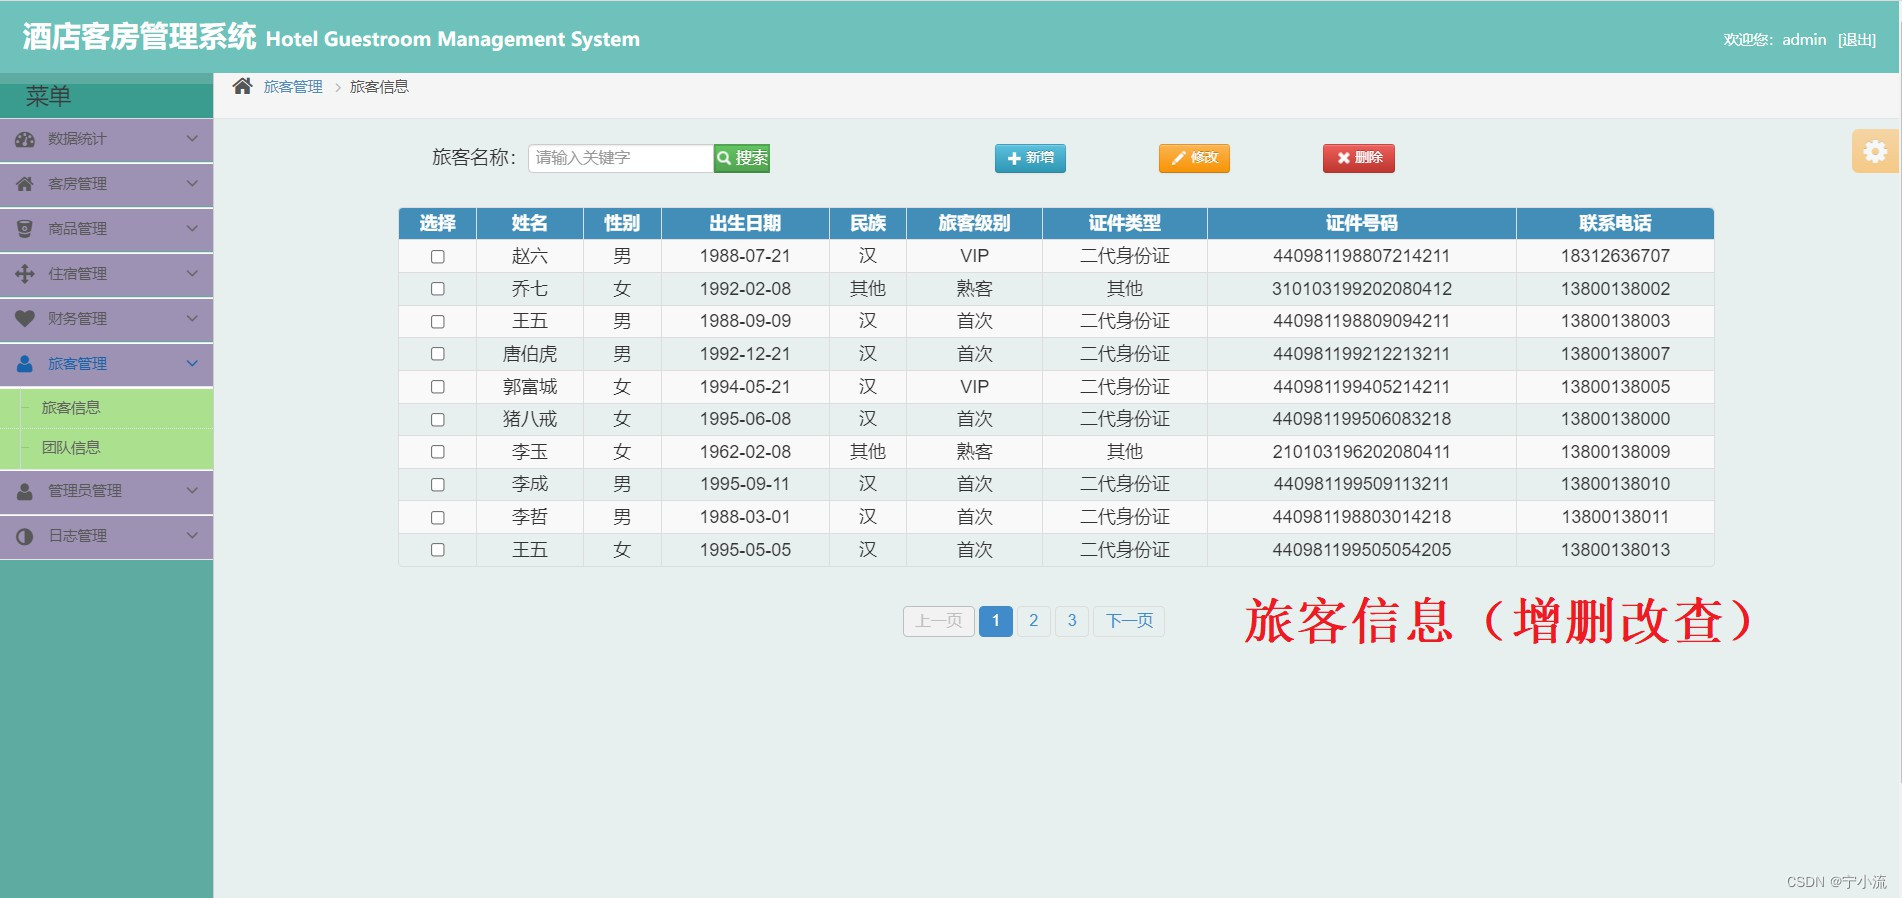Click 上一页 previous page button
Viewport: 1902px width, 898px height.
pyautogui.click(x=939, y=621)
